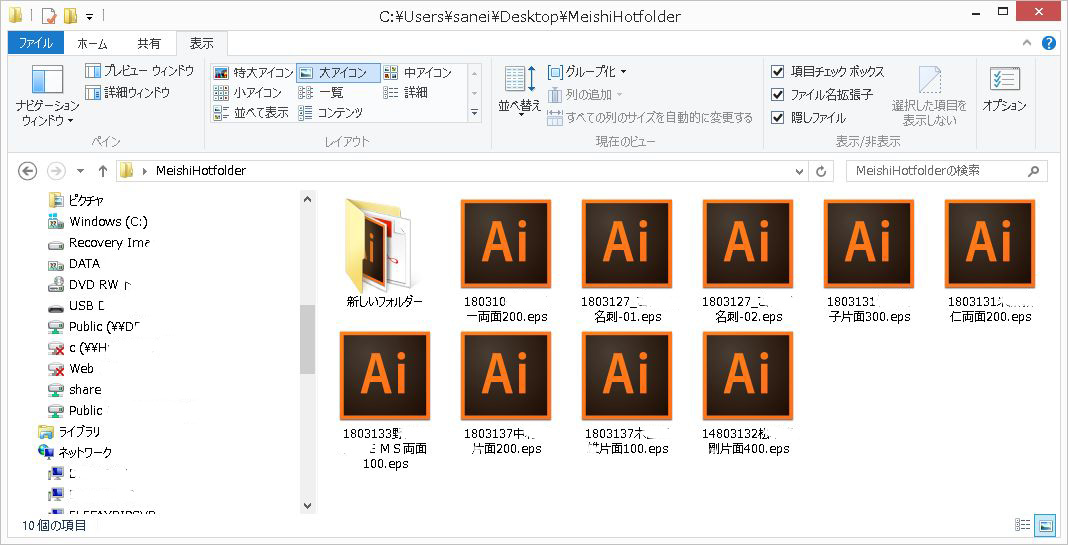The width and height of the screenshot is (1068, 545).
Task: Collapse the ribbon with the chevron
Action: pos(1027,43)
